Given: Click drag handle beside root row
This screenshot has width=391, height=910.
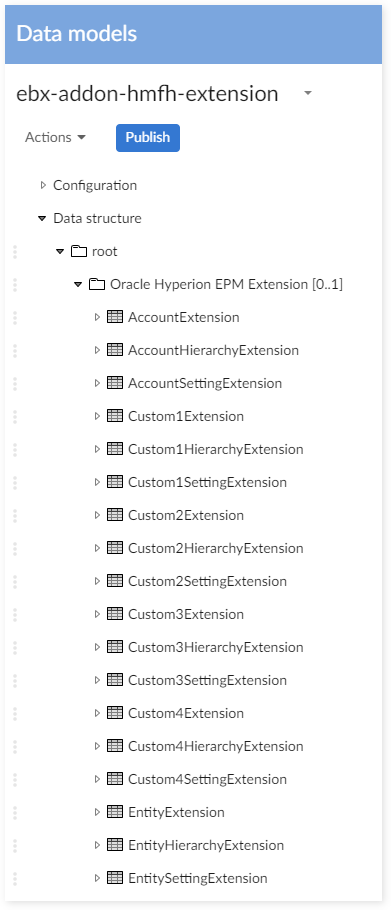Looking at the screenshot, I should point(15,251).
